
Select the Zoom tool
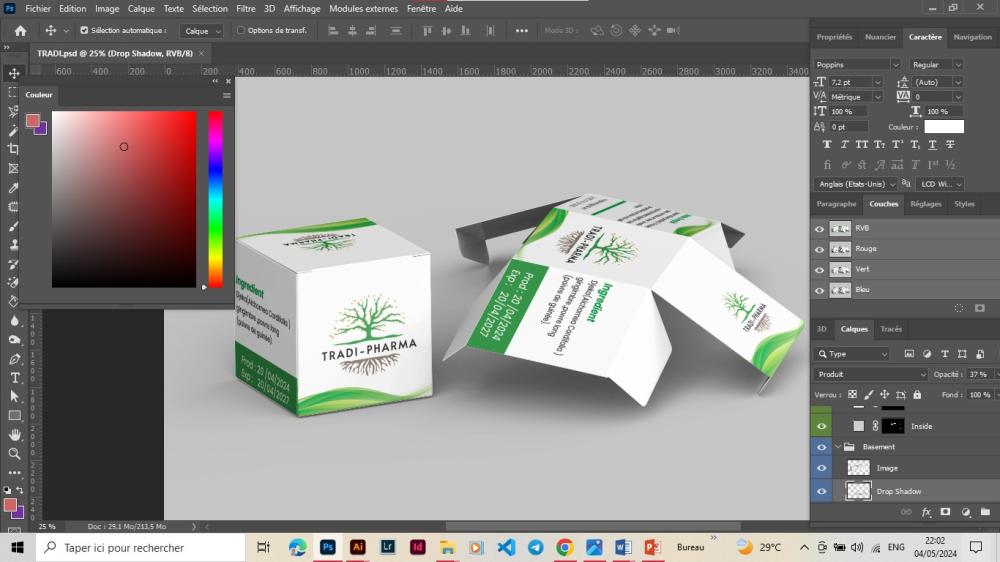pos(14,454)
